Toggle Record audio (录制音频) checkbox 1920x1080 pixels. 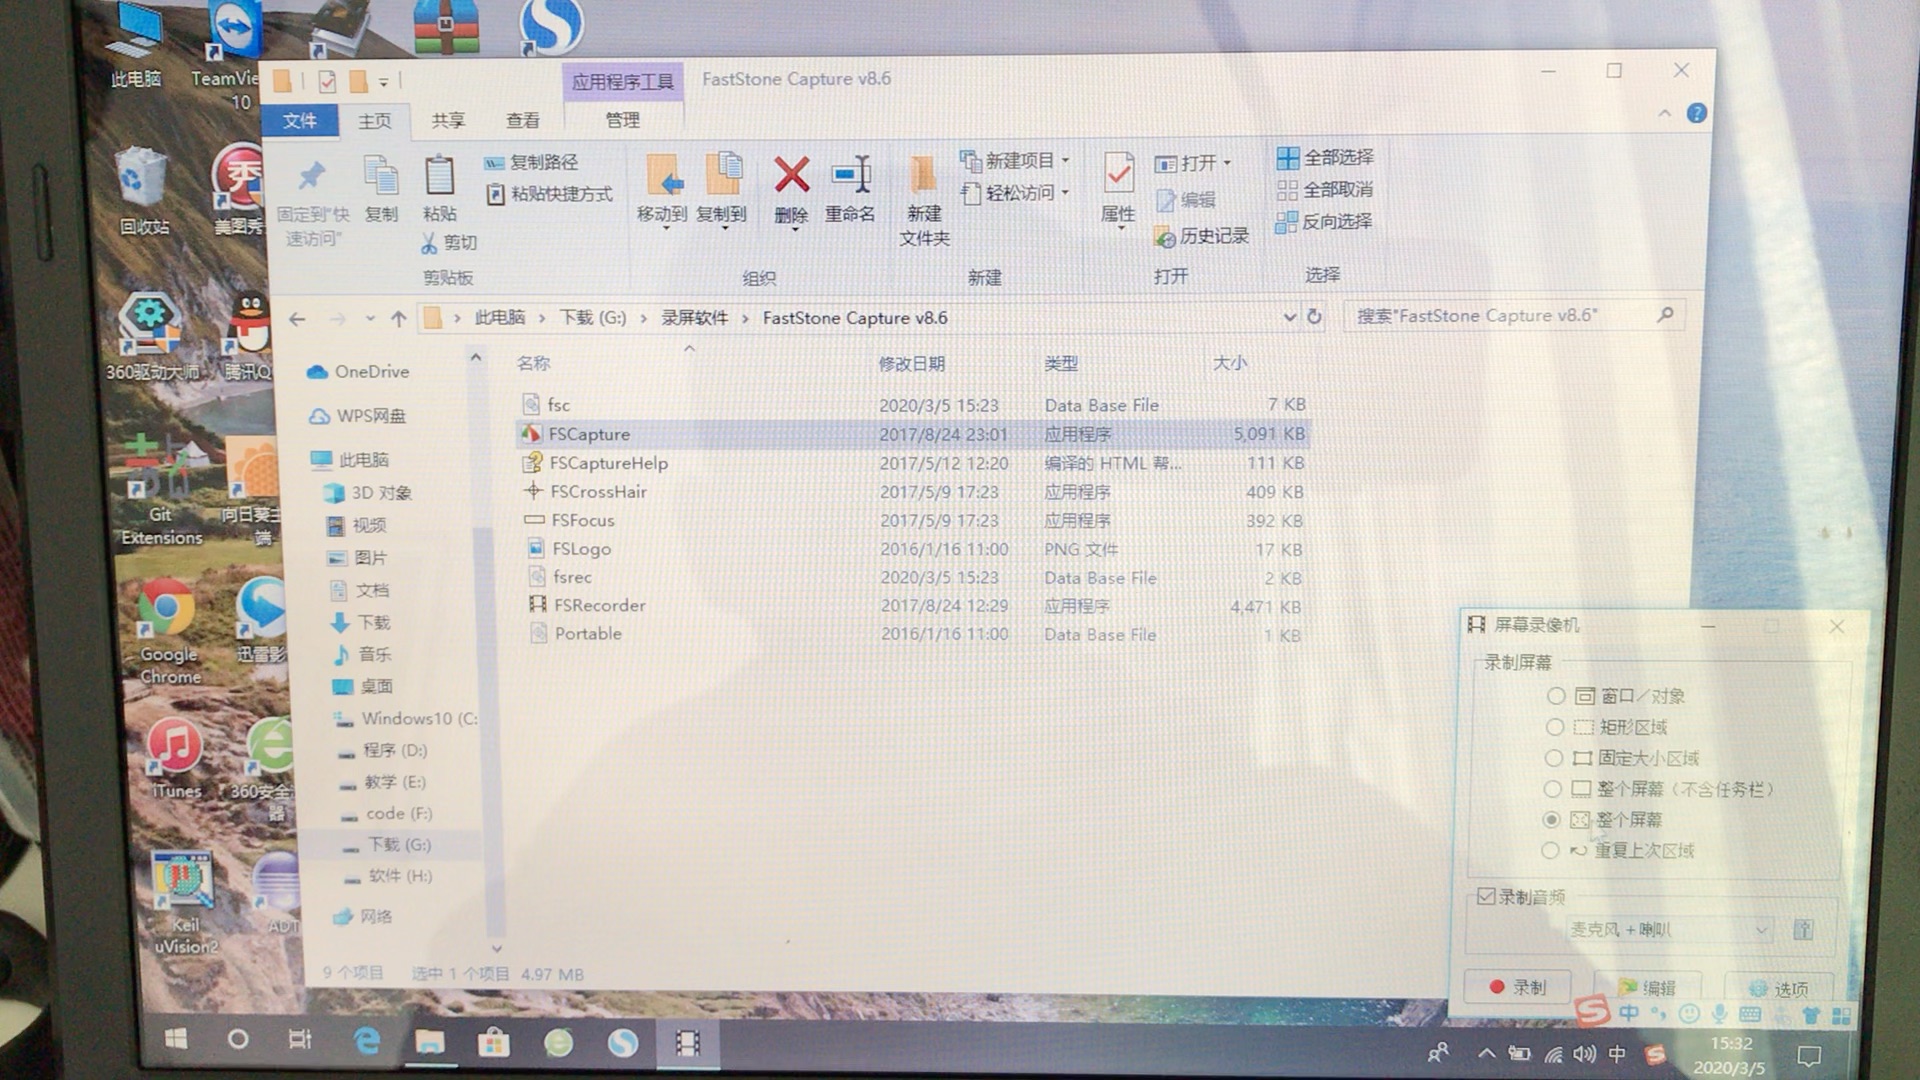(x=1486, y=896)
